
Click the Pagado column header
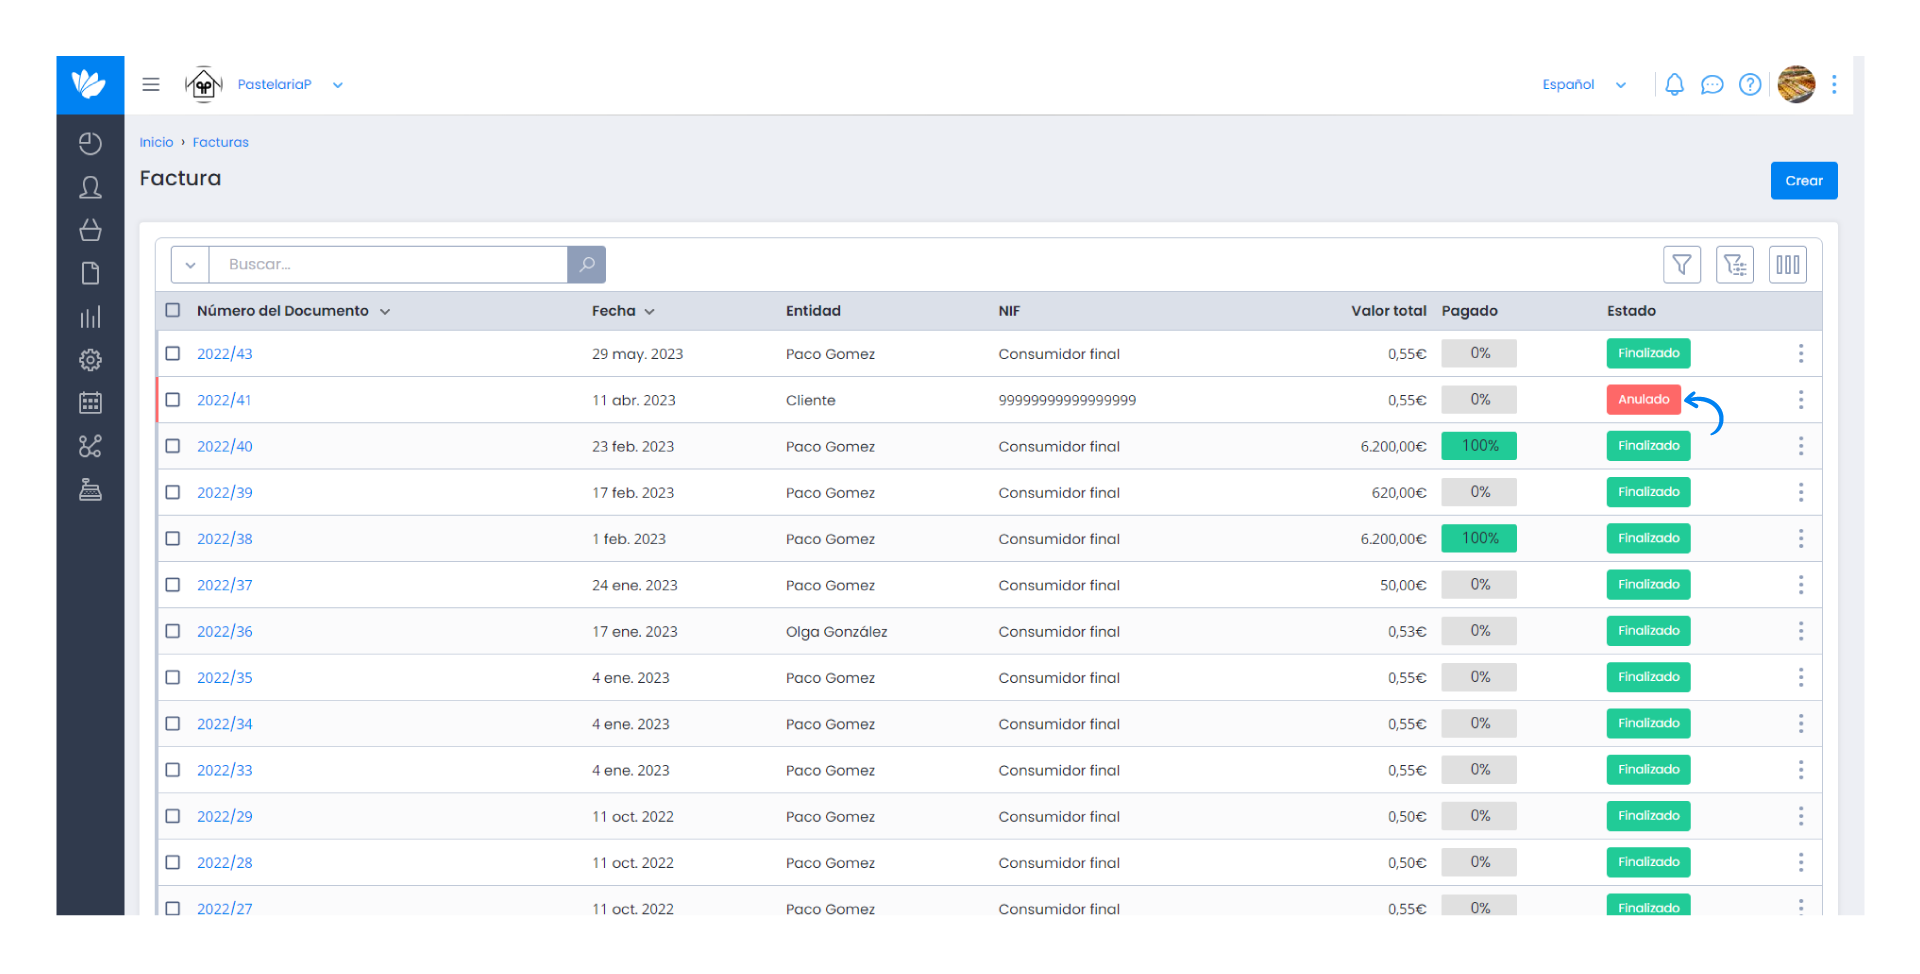tap(1469, 311)
